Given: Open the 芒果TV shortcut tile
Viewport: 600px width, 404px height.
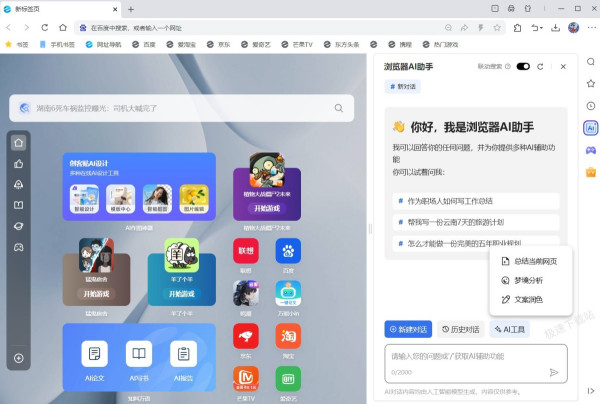Looking at the screenshot, I should [x=246, y=379].
